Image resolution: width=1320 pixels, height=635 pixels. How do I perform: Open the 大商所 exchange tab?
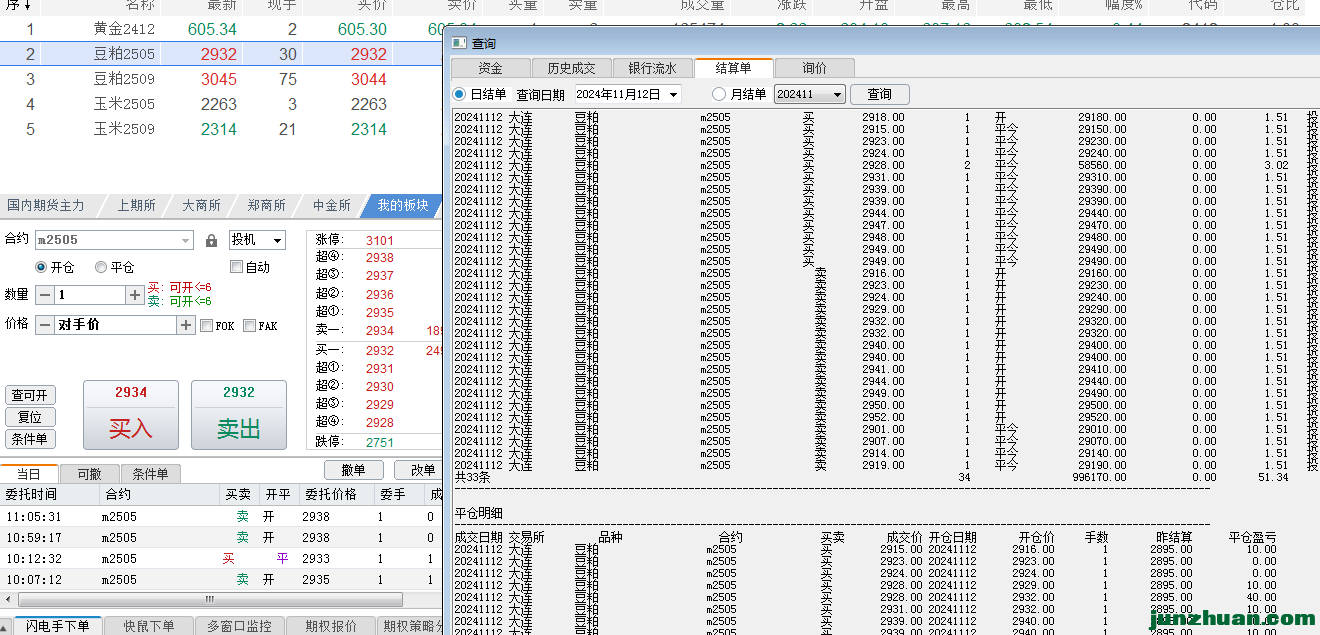click(x=201, y=205)
